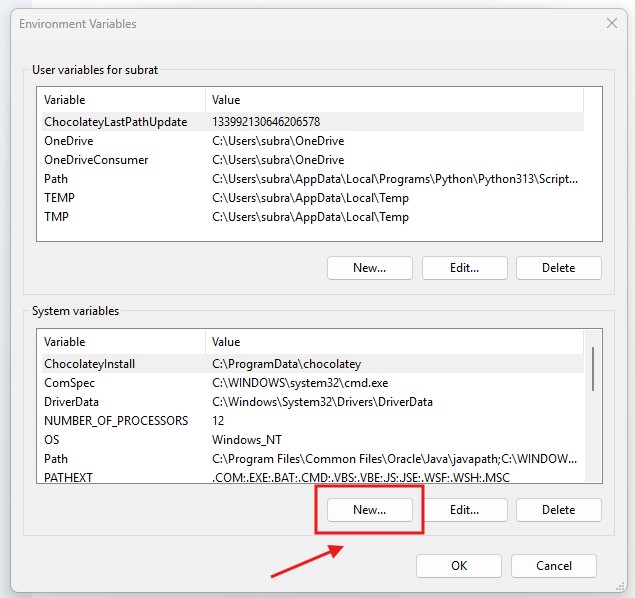Select ChocolateyLastPathUpdate user variable row
The width and height of the screenshot is (635, 598).
click(115, 122)
